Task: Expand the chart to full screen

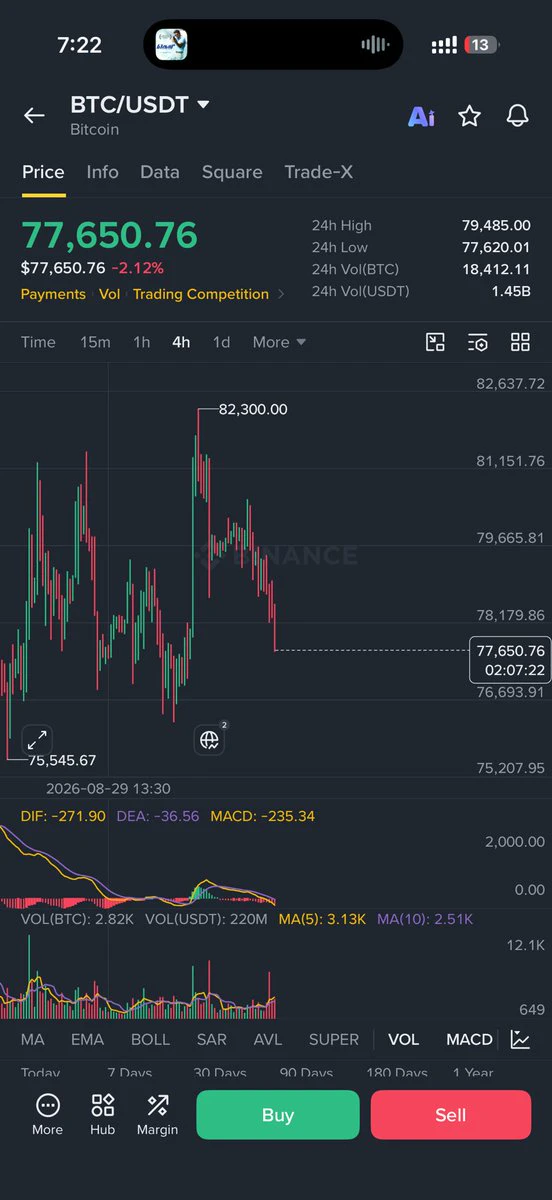Action: tap(37, 740)
